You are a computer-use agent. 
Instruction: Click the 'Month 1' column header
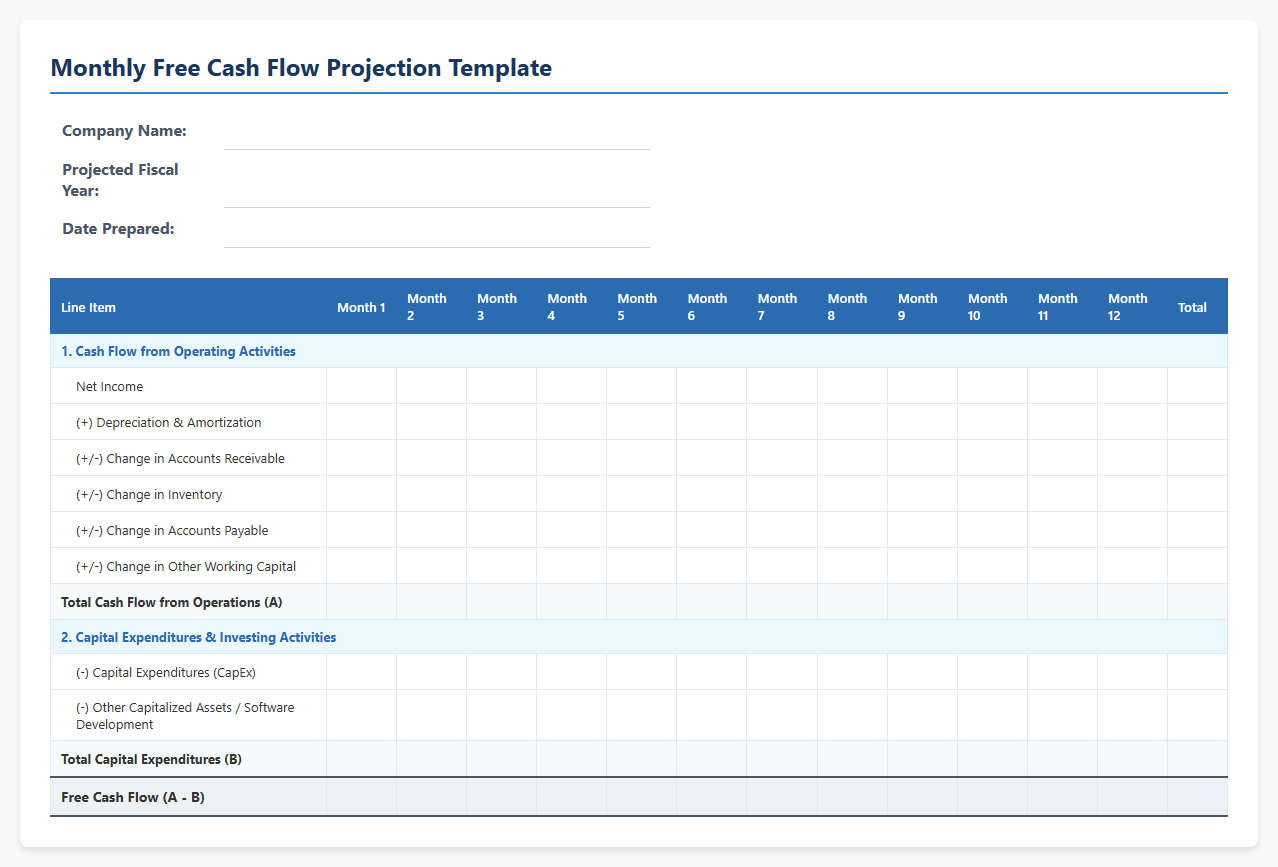click(361, 307)
